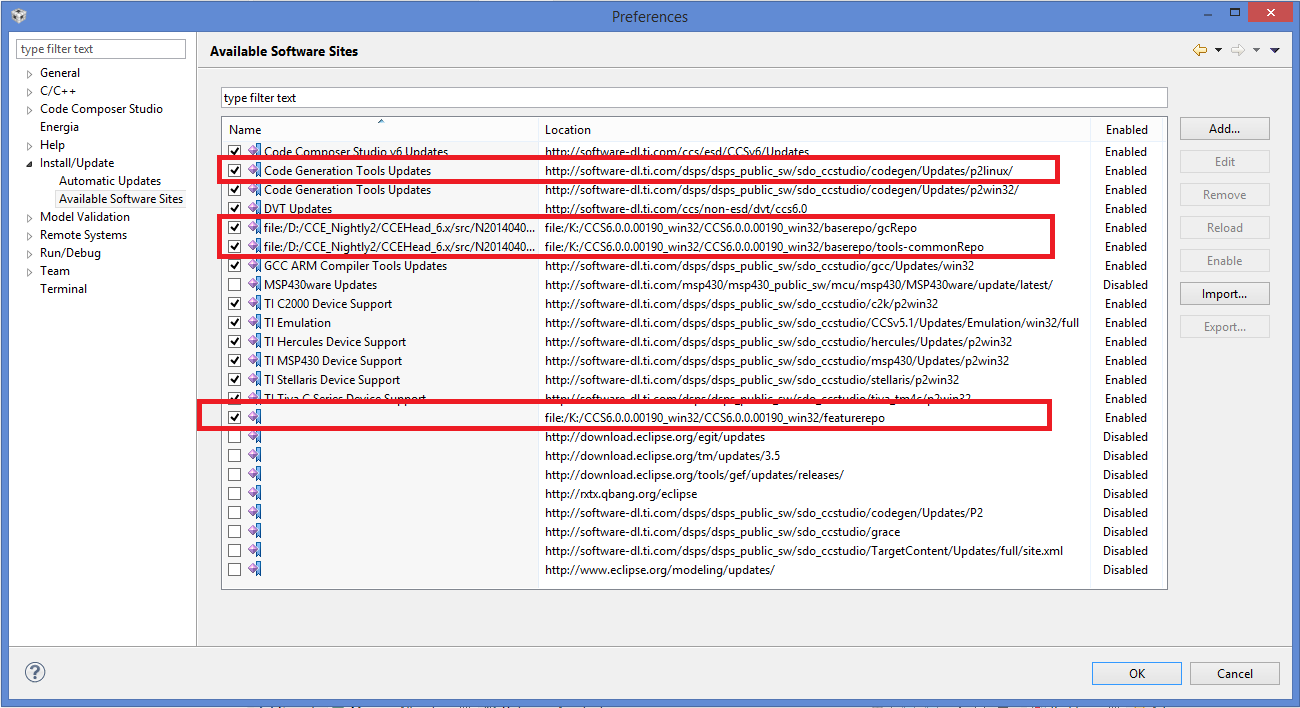Open the Automatic Updates page

click(110, 181)
